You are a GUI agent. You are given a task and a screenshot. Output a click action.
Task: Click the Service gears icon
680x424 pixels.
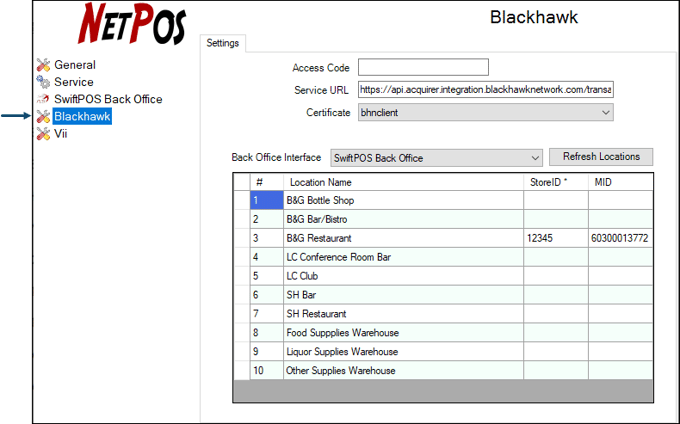[x=43, y=82]
